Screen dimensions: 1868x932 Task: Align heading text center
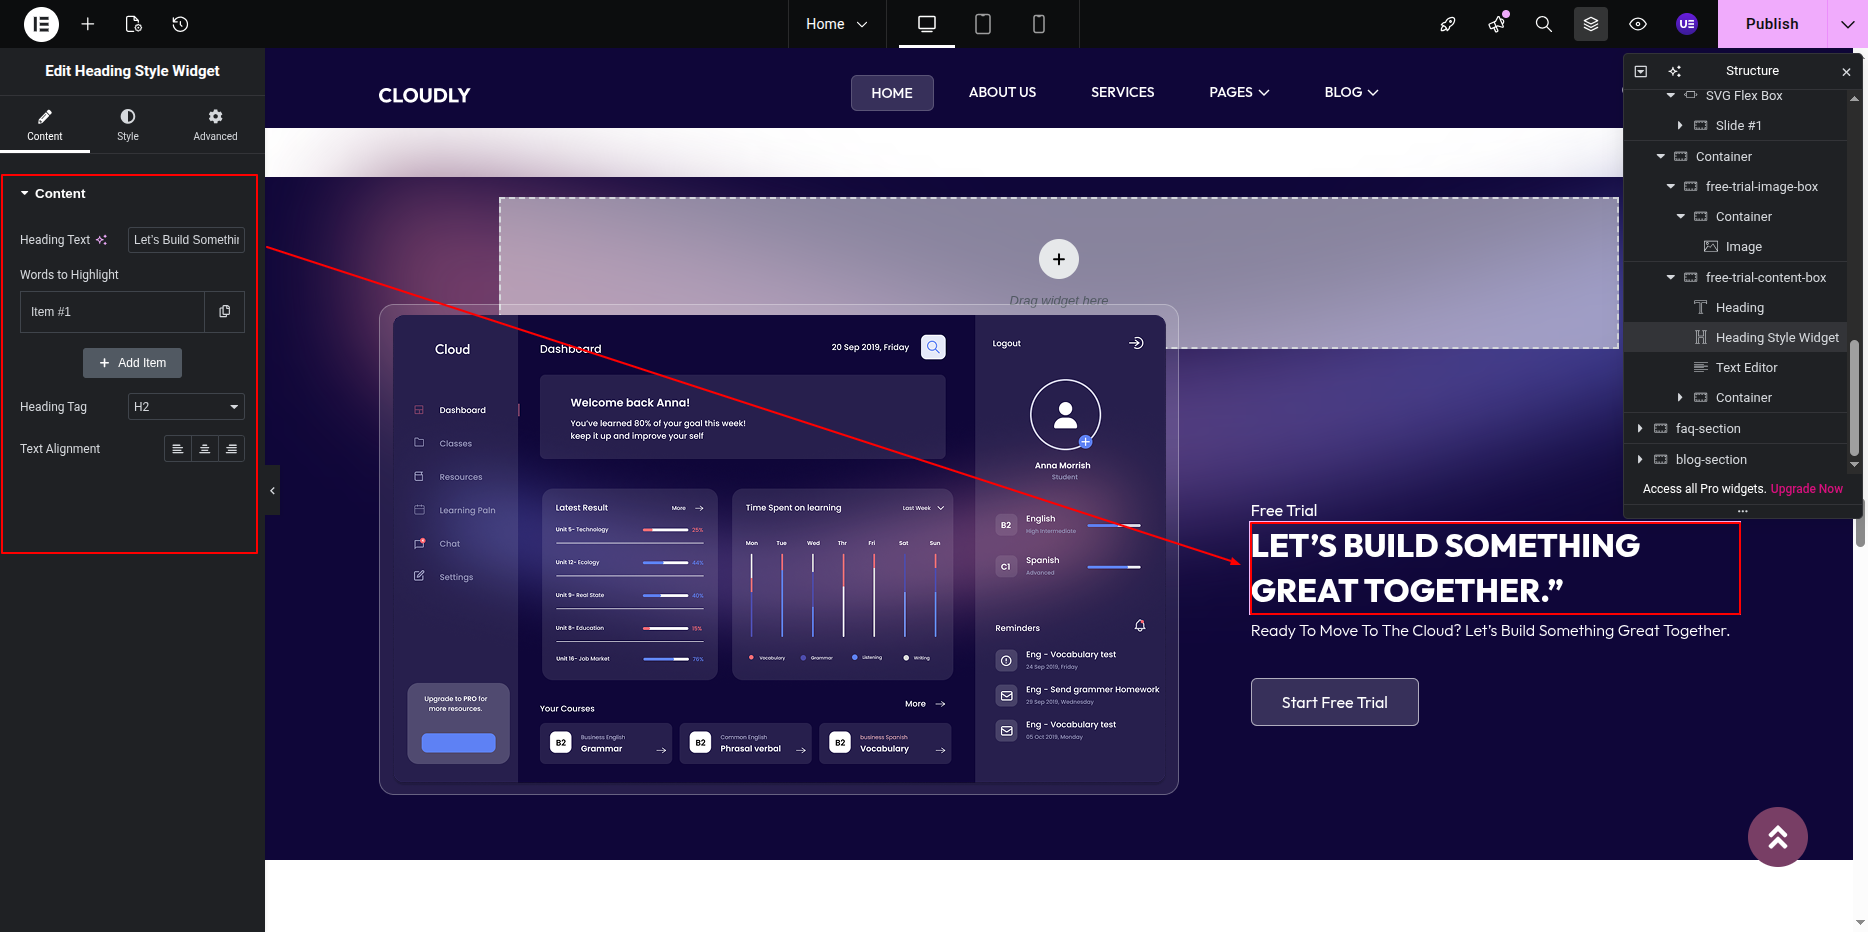(x=205, y=449)
